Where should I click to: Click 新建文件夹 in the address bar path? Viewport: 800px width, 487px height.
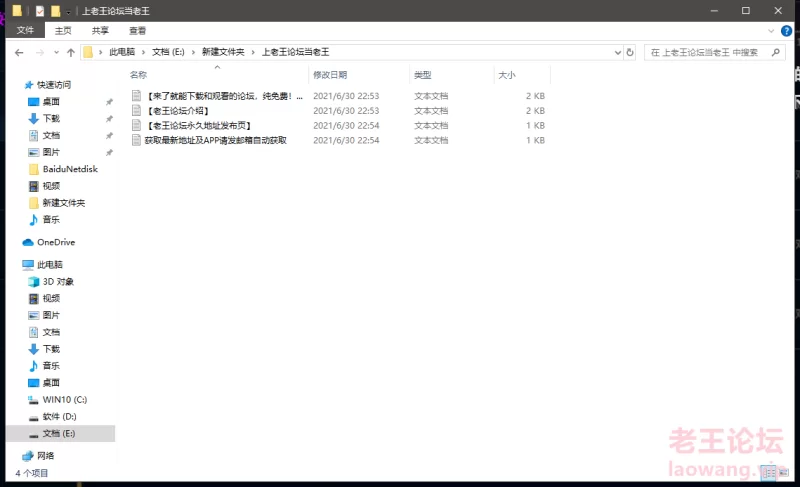click(223, 52)
